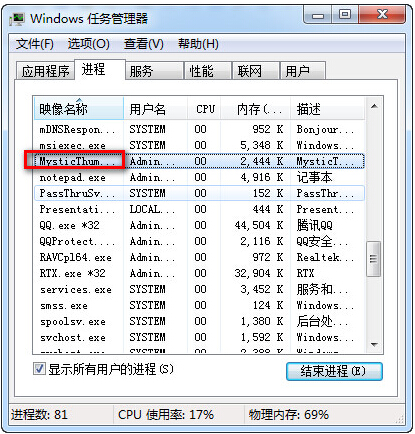This screenshot has height=434, width=415.
Task: Open the 帮助(H) menu
Action: (198, 44)
